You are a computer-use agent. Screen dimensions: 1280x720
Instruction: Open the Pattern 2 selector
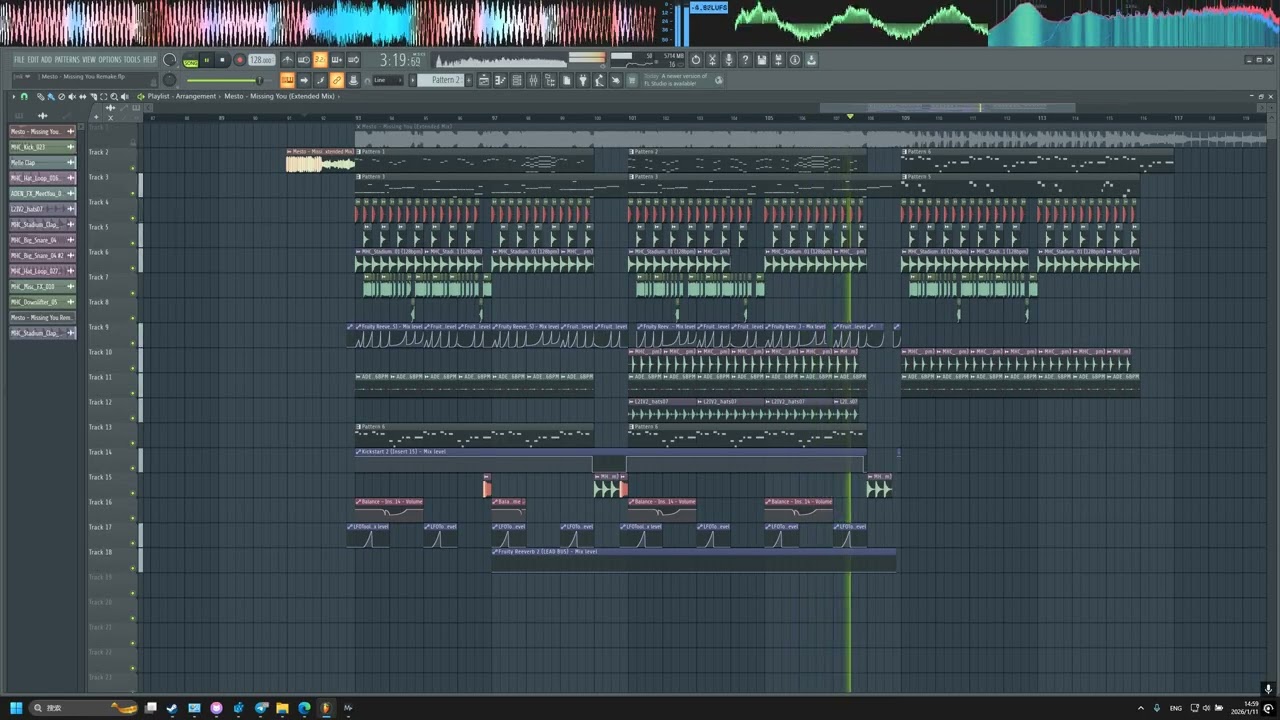[441, 80]
